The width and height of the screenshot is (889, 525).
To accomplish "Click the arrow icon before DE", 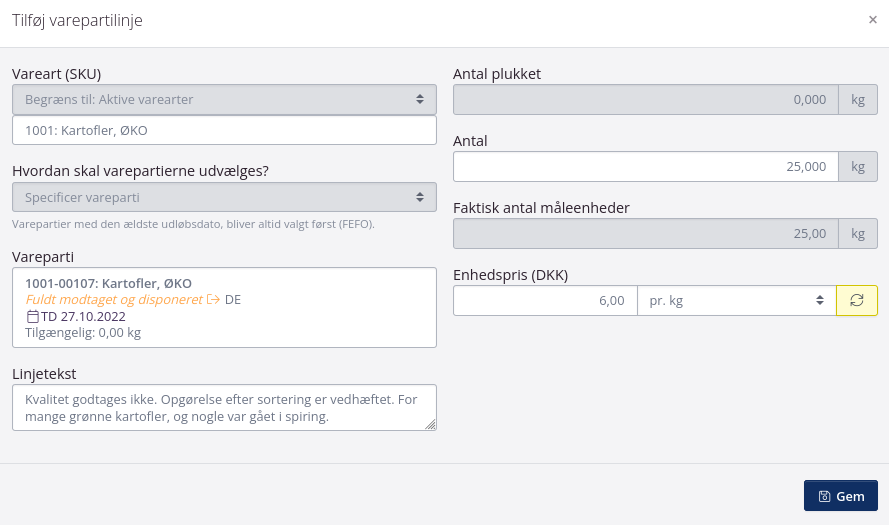I will tap(213, 299).
